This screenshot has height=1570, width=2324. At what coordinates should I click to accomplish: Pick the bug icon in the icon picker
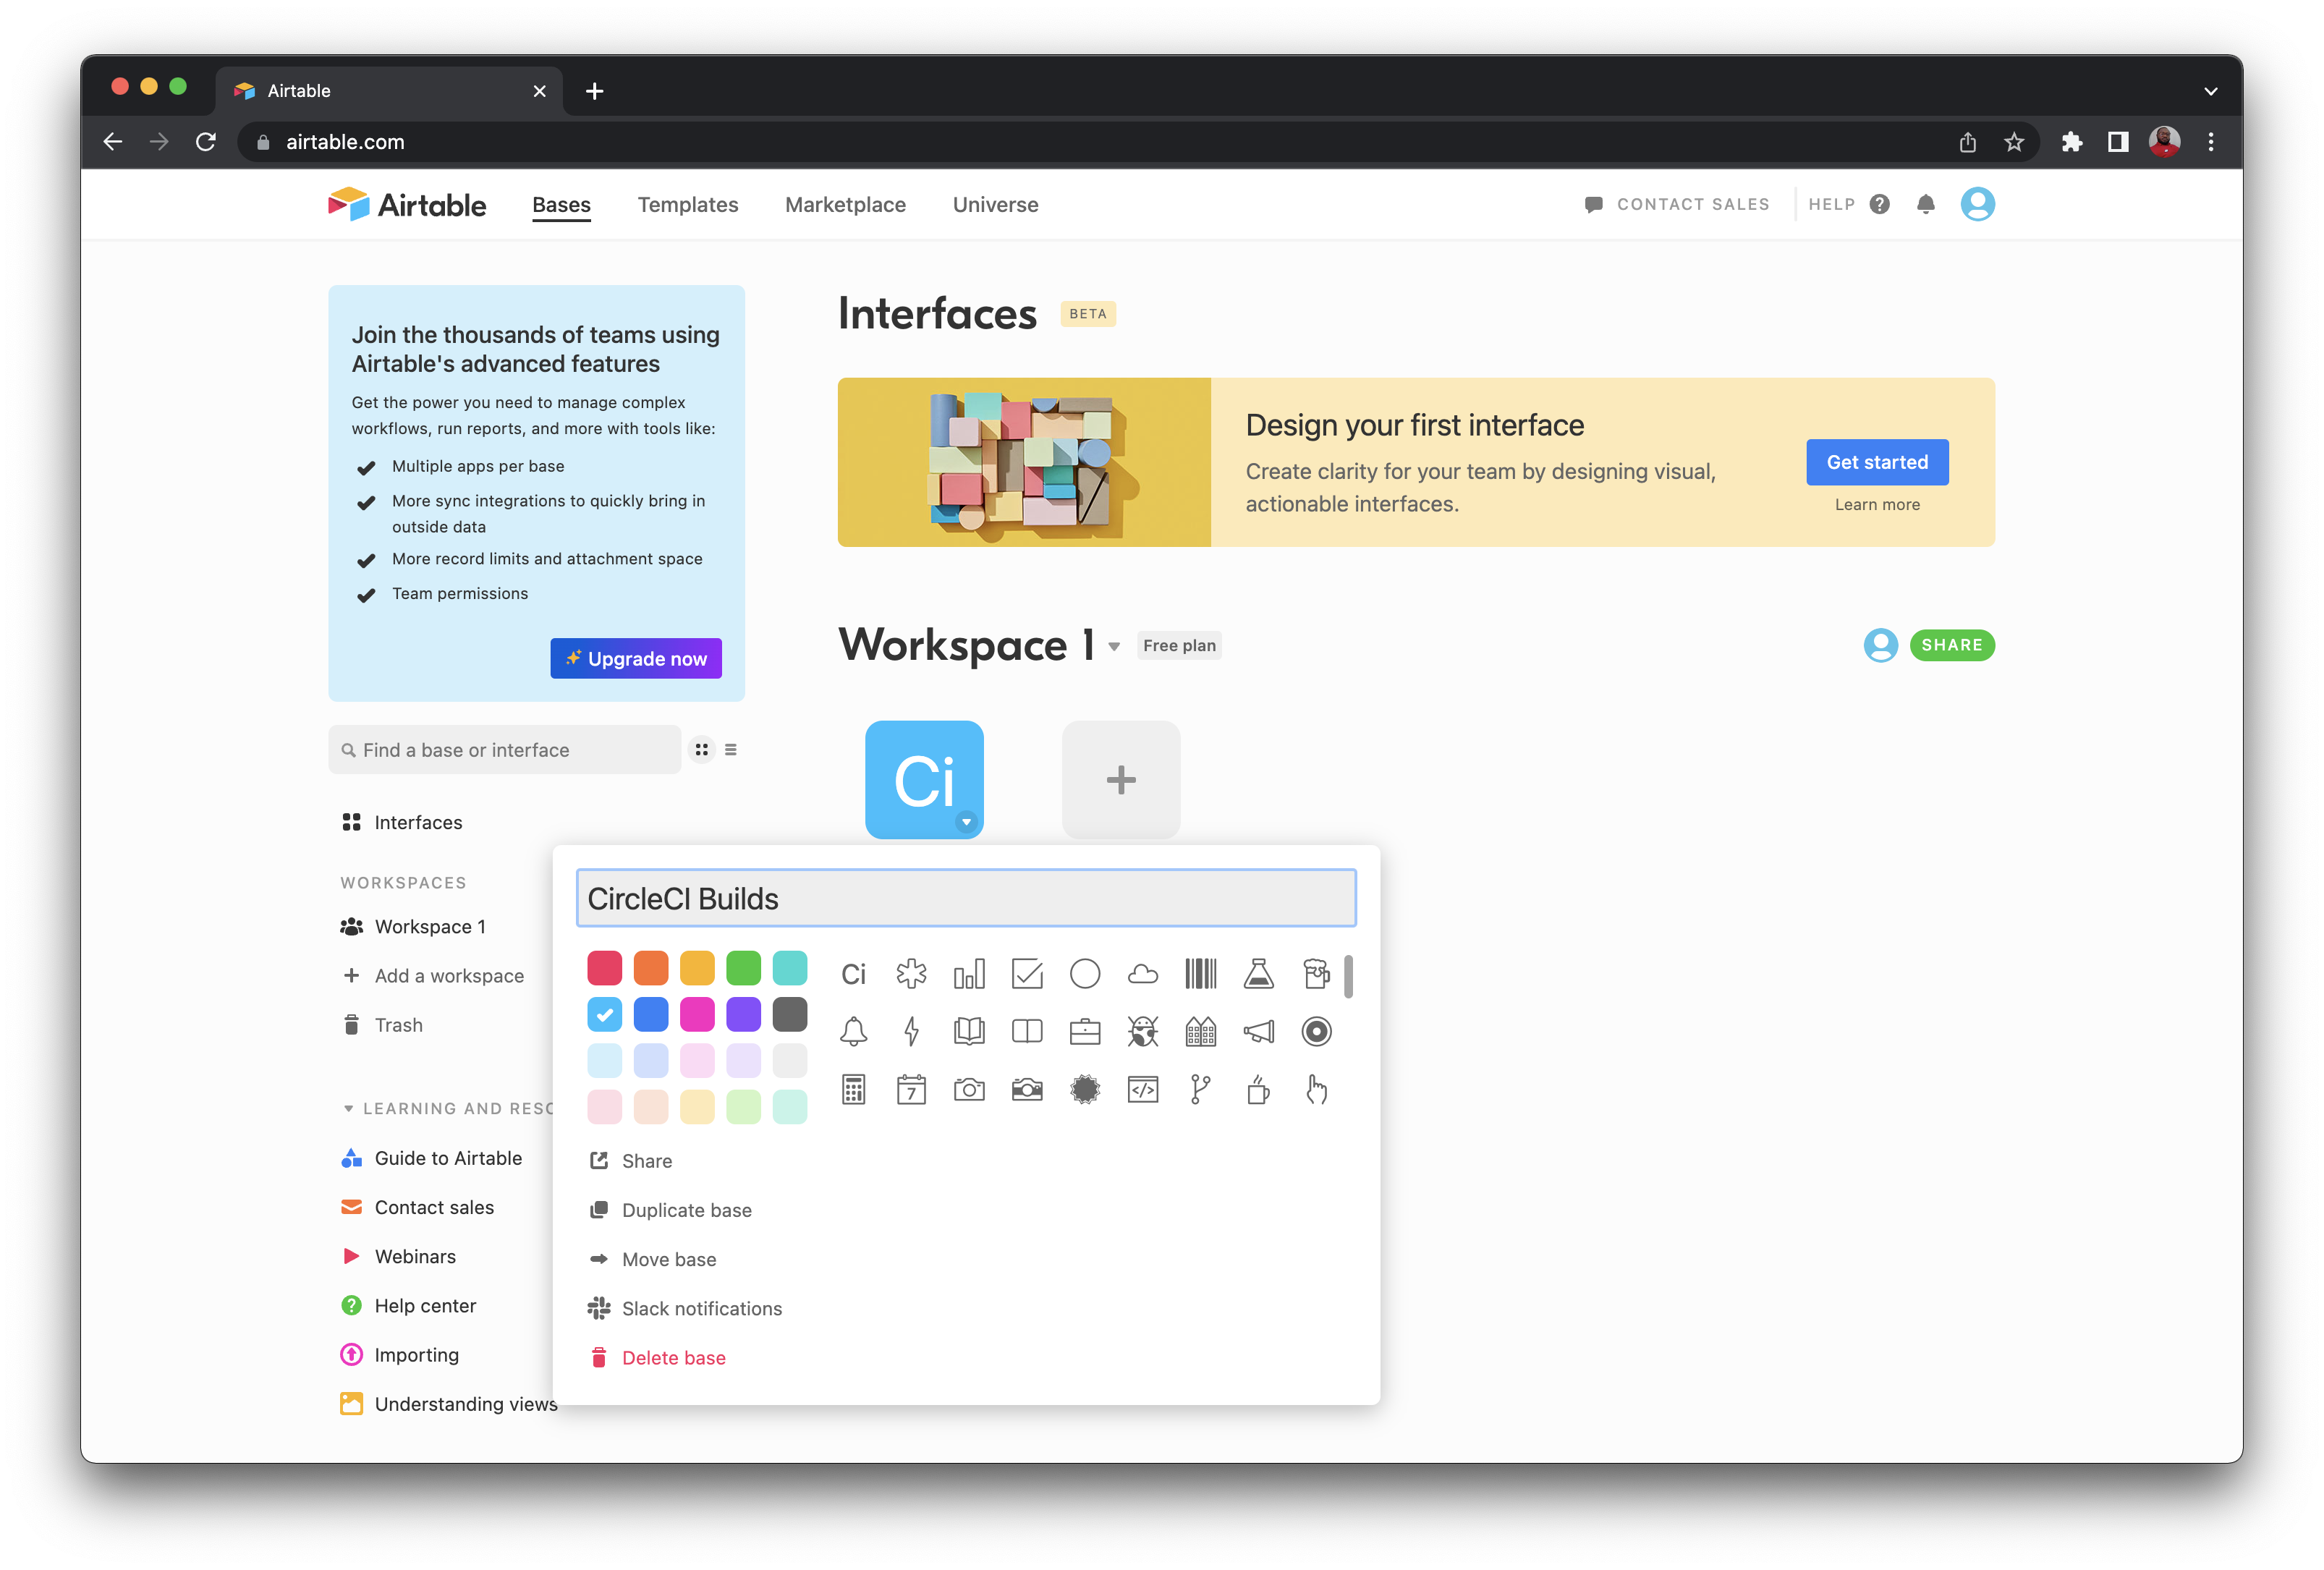tap(1142, 1031)
